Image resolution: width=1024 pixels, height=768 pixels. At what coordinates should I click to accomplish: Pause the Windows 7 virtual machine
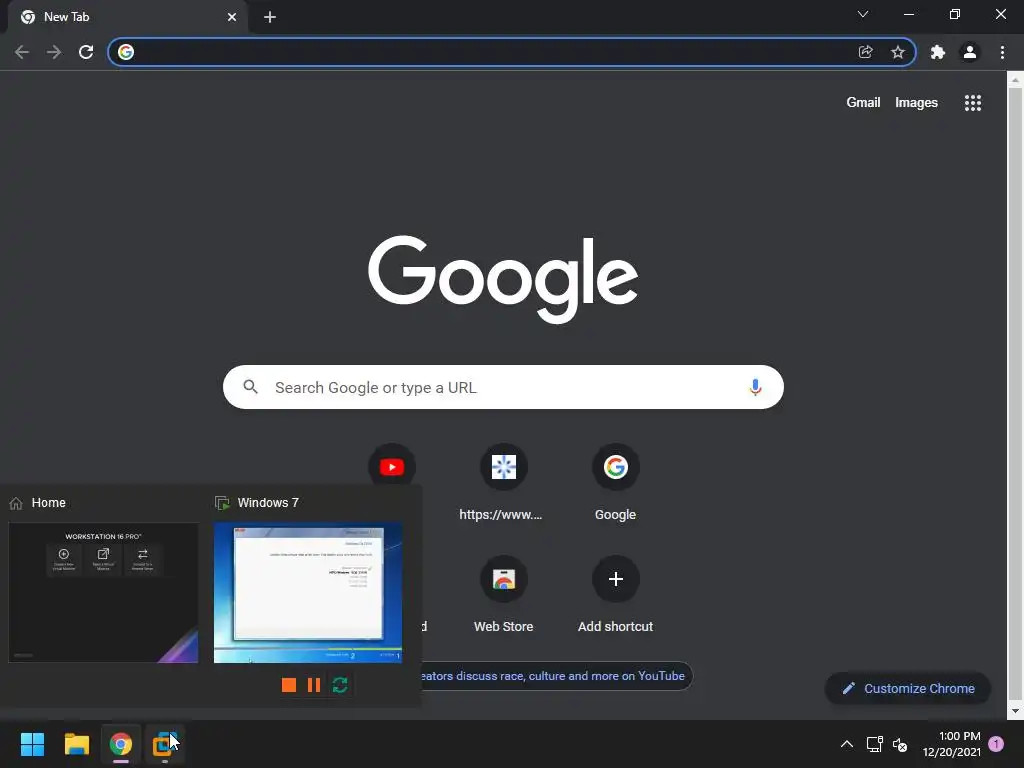tap(314, 684)
